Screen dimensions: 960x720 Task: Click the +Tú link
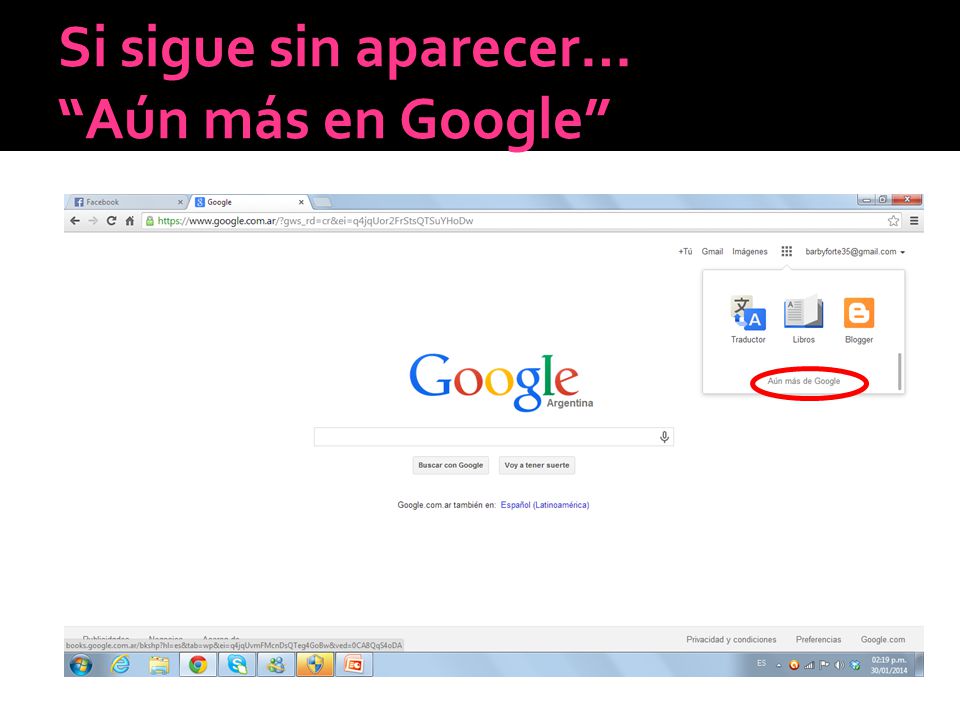click(x=685, y=252)
